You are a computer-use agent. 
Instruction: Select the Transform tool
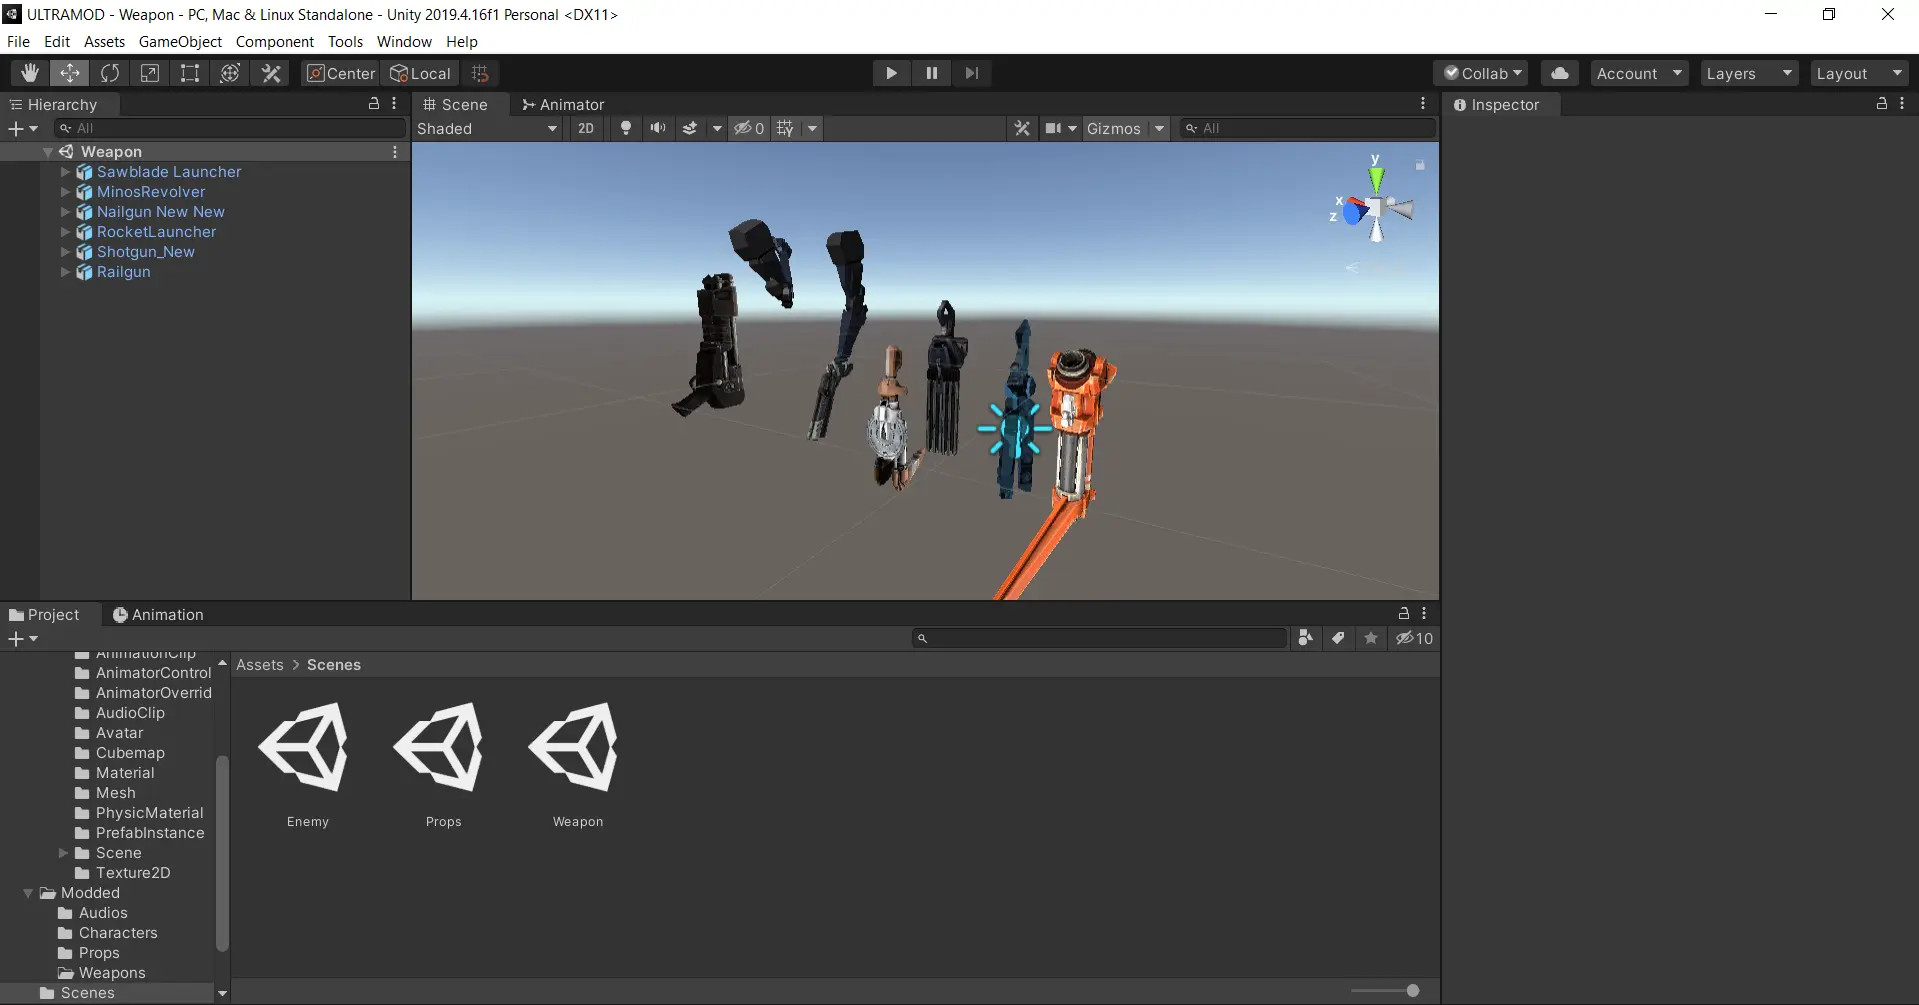[x=230, y=73]
